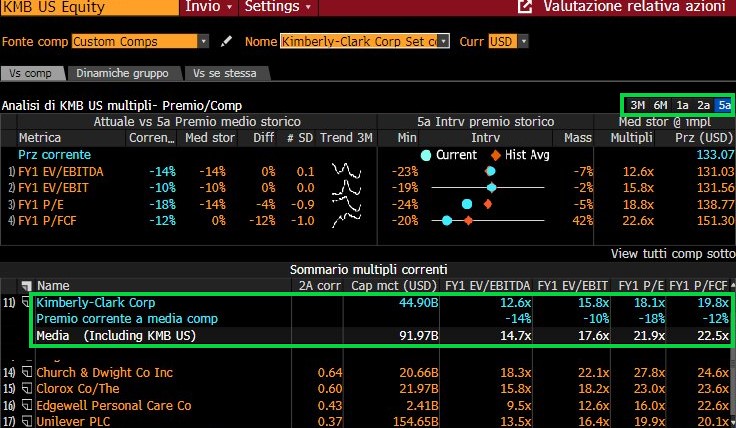Click the Current marker on FY1 EV/EBIT range
This screenshot has height=428, width=736.
tap(491, 188)
